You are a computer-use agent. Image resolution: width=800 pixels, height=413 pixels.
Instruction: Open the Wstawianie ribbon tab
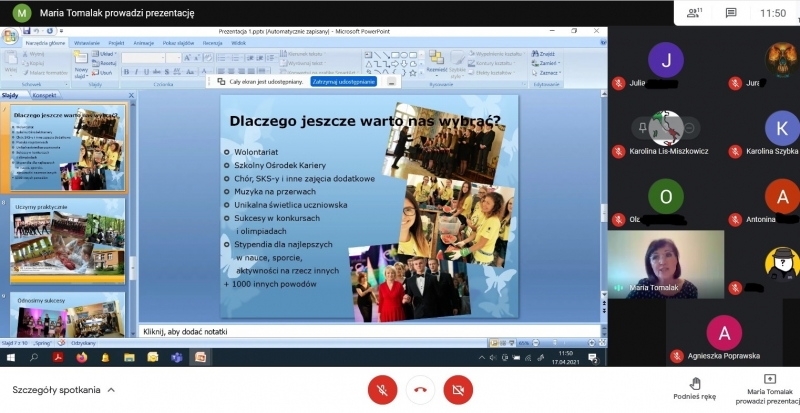tap(87, 43)
